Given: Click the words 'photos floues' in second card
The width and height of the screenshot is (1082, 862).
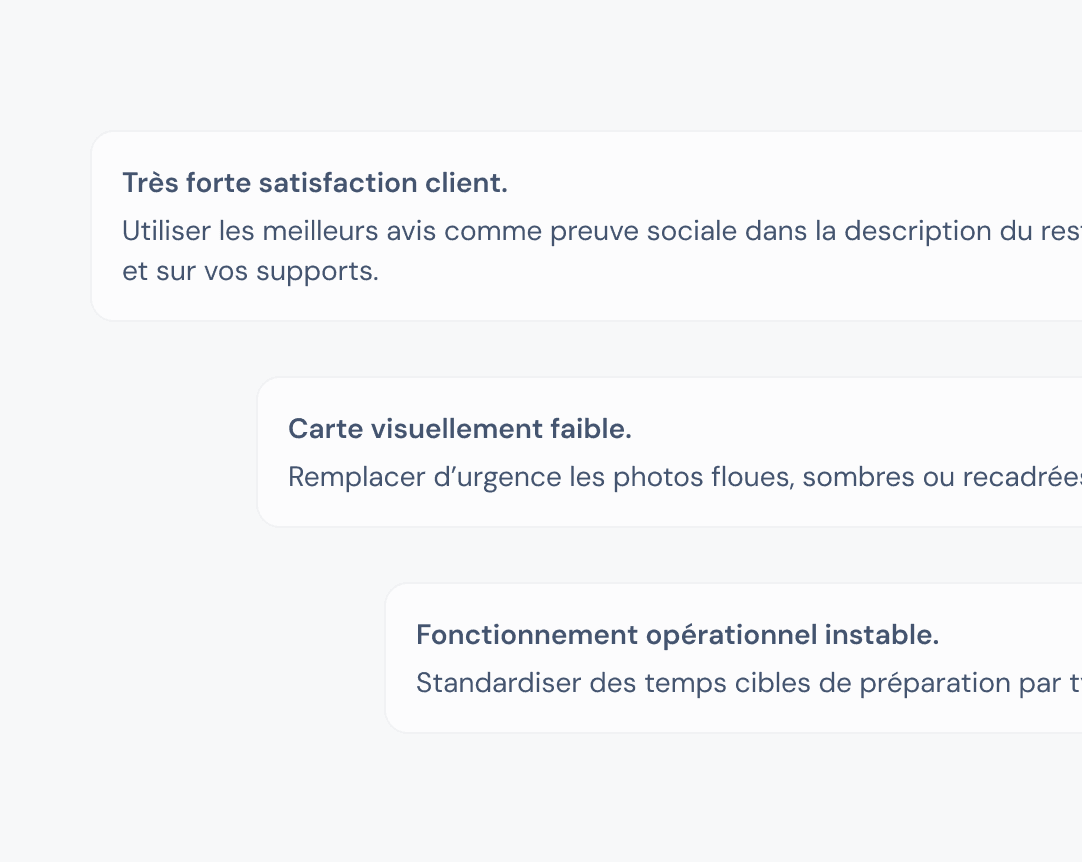Looking at the screenshot, I should 703,477.
